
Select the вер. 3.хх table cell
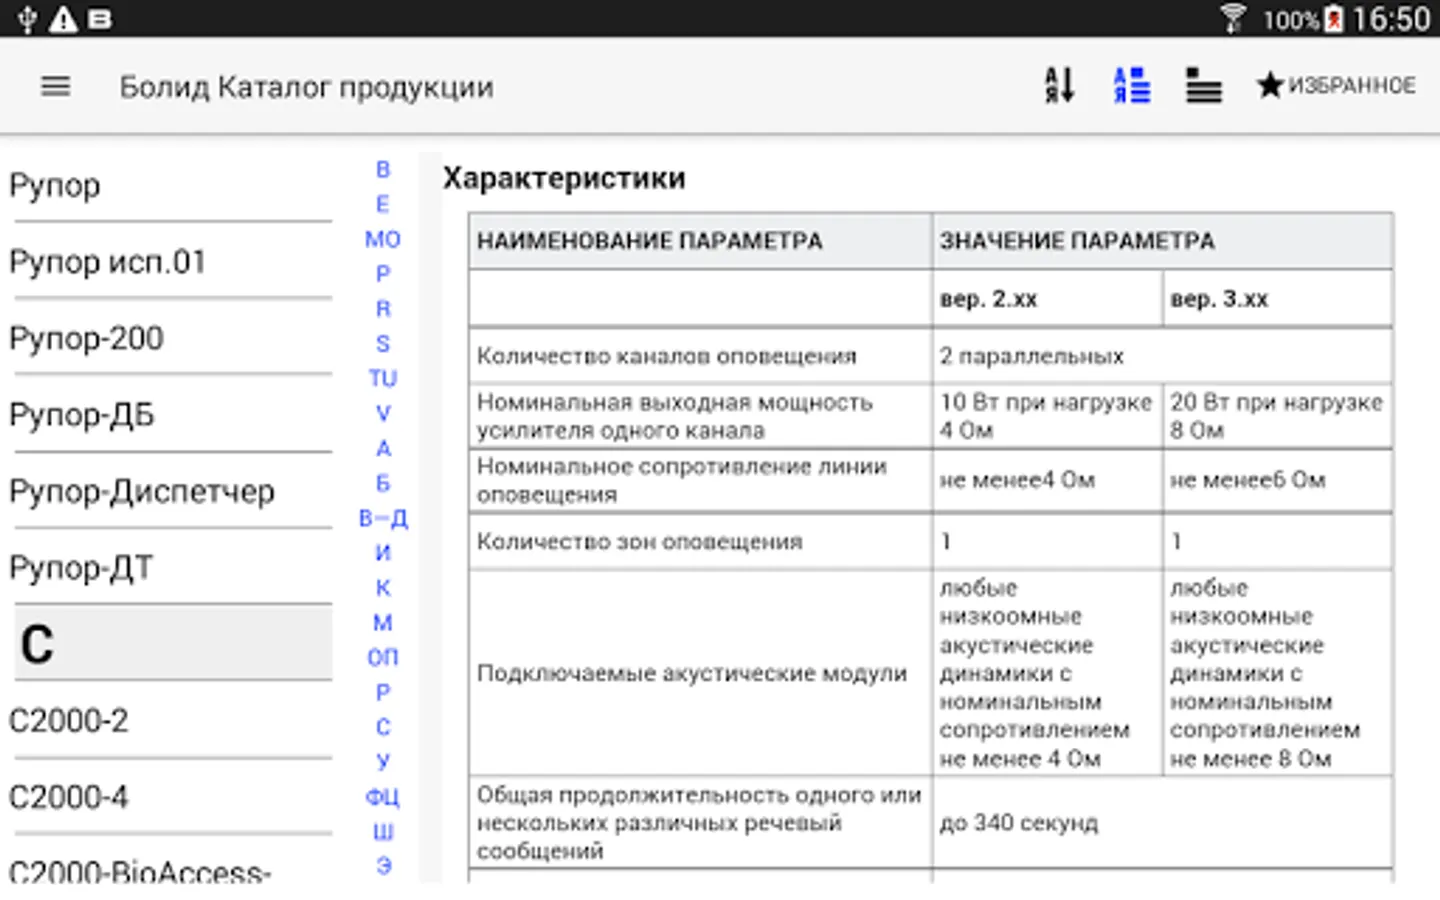[x=1278, y=299]
